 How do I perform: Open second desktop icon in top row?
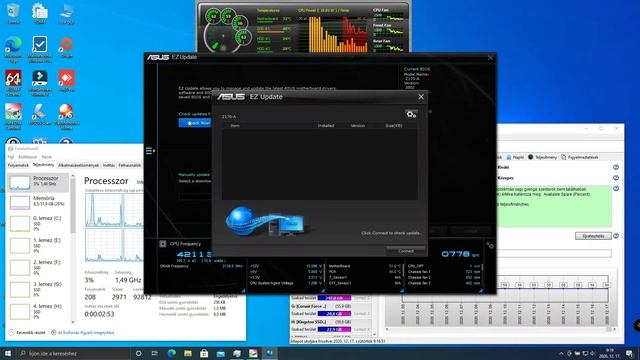click(x=40, y=14)
